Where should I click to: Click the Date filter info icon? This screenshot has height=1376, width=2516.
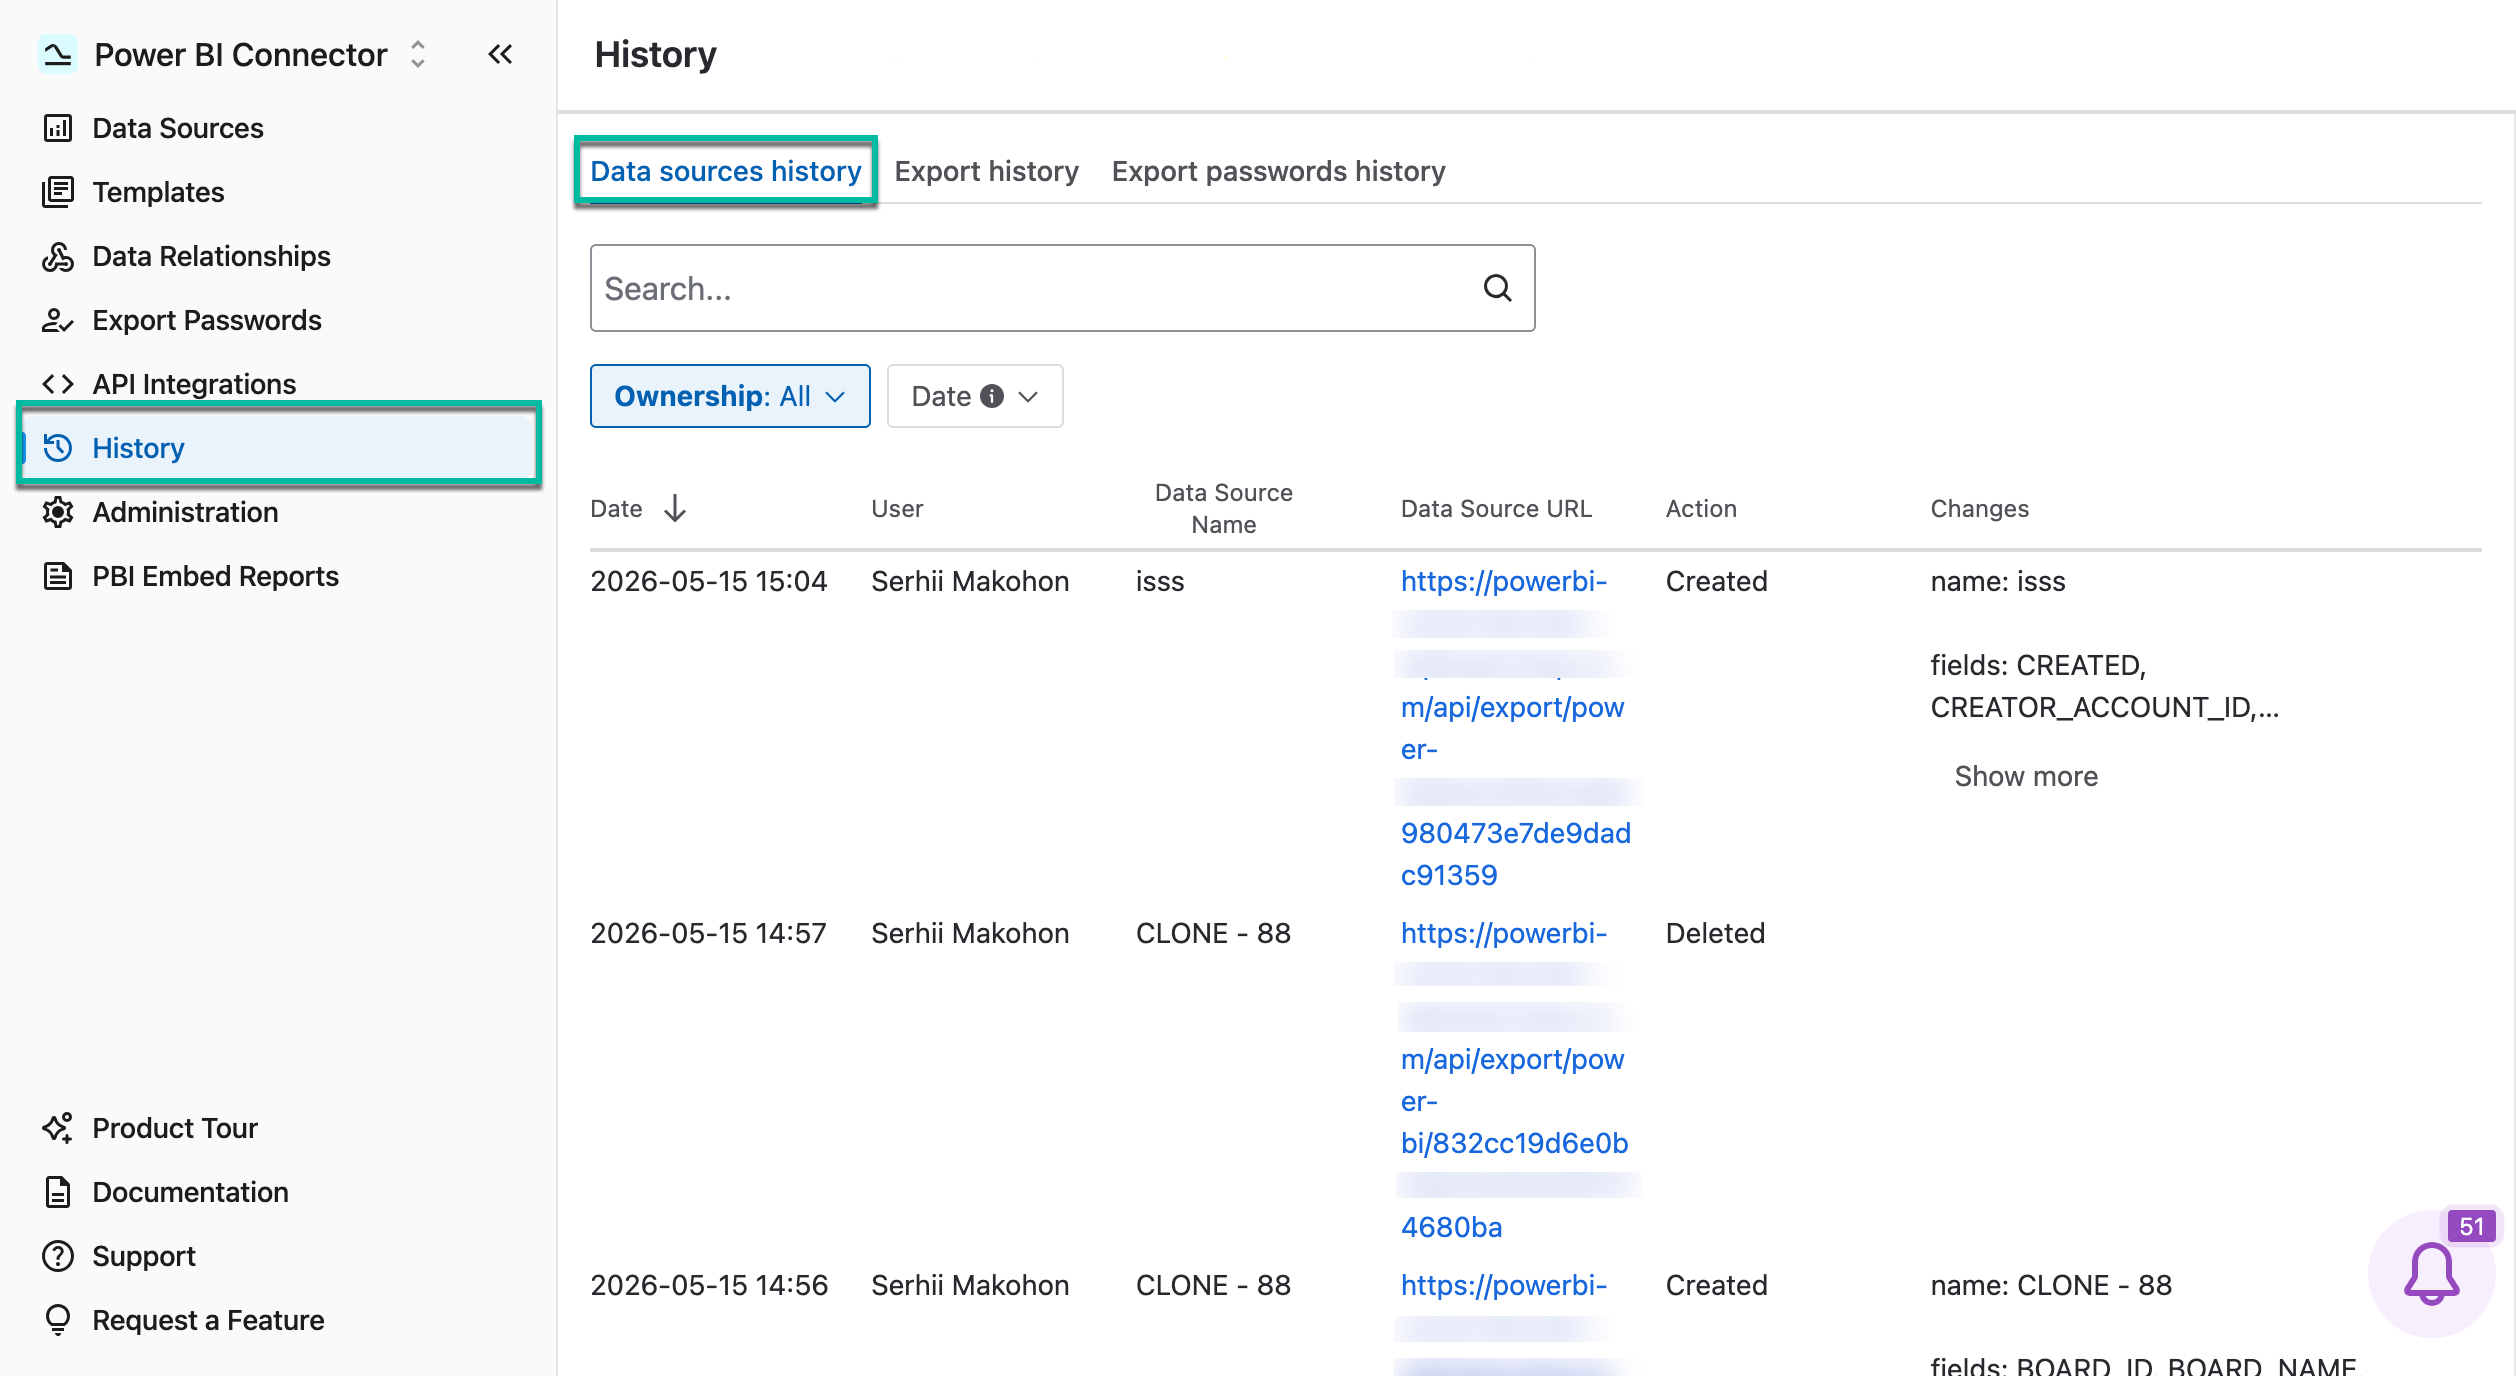[x=991, y=396]
